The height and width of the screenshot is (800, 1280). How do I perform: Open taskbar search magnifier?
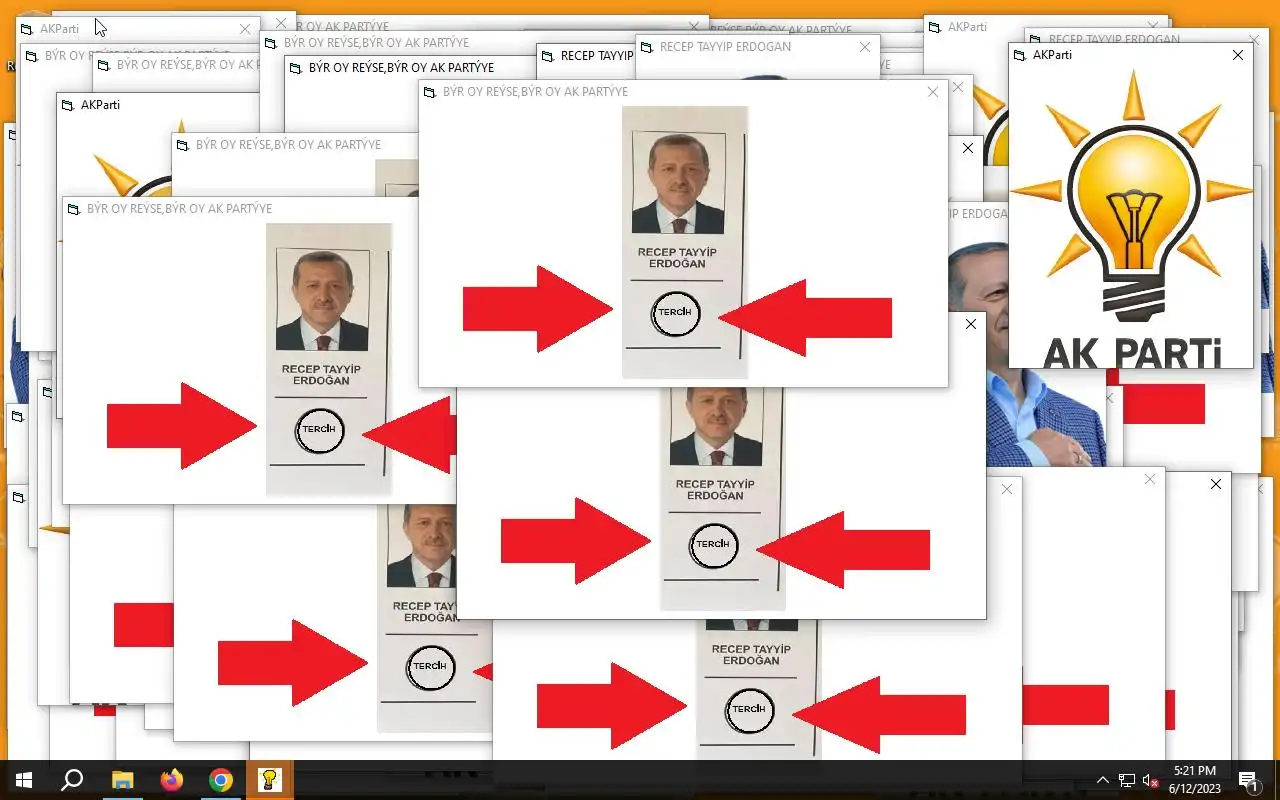click(72, 780)
